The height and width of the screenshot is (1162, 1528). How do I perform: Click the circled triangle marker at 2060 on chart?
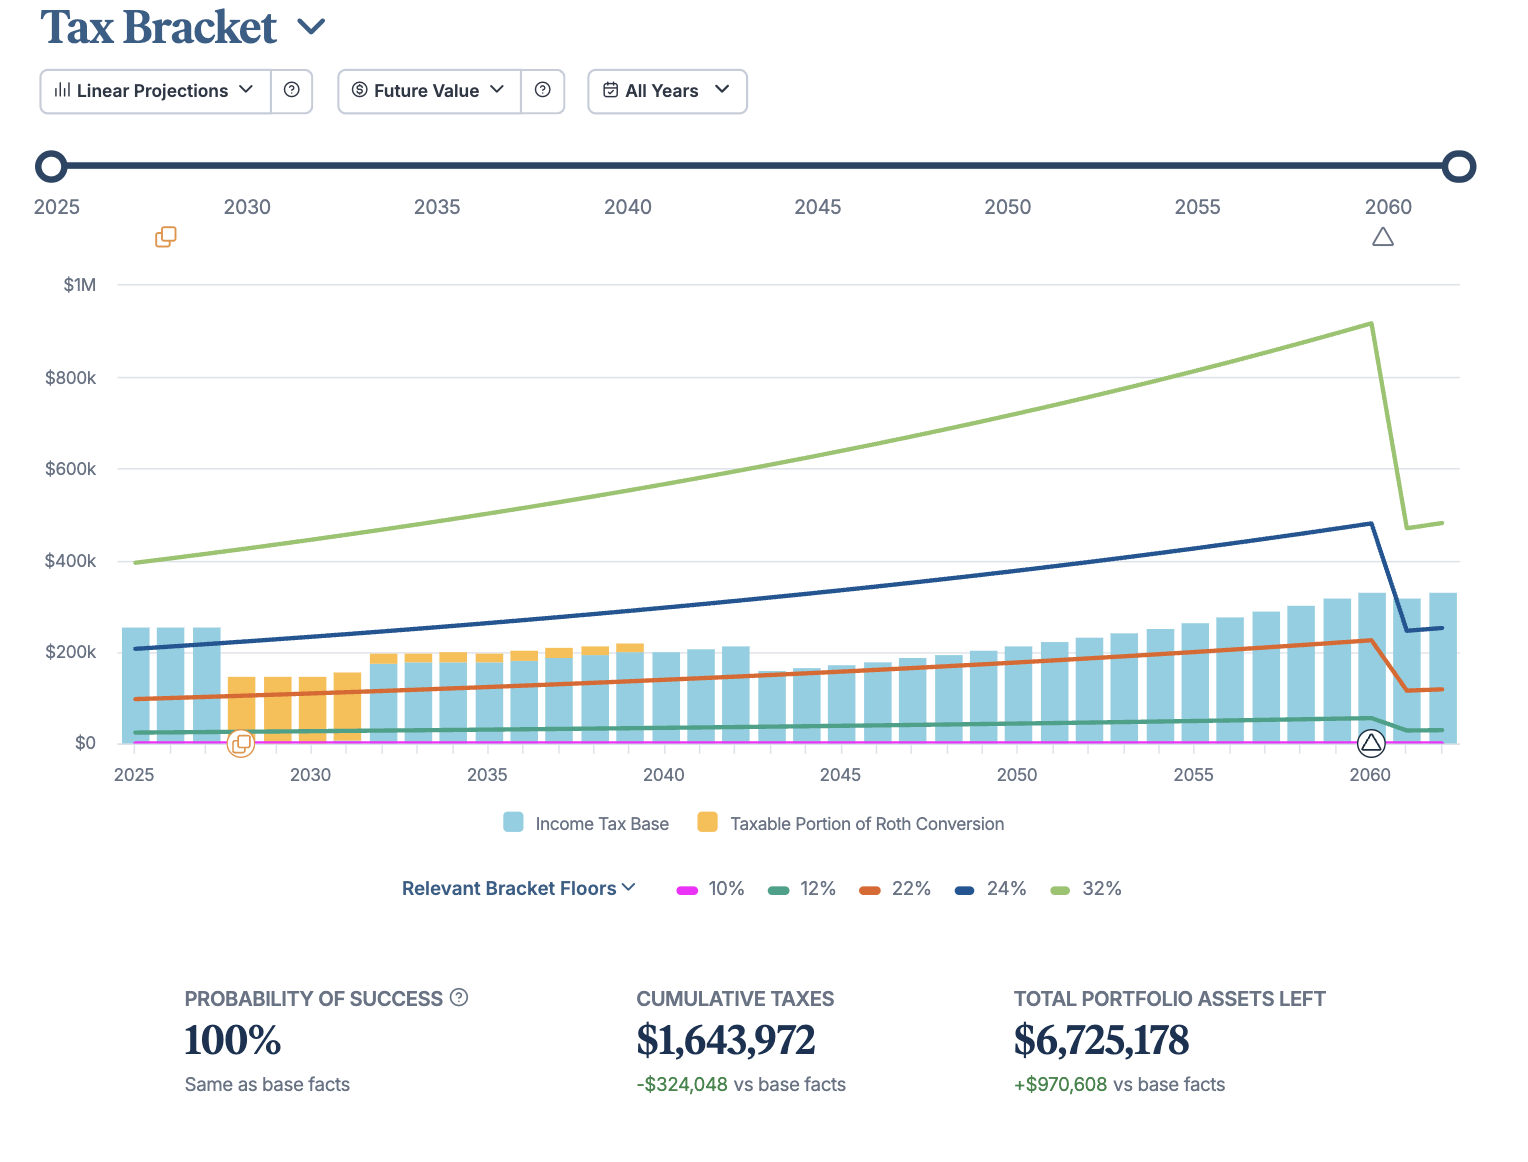click(1371, 743)
